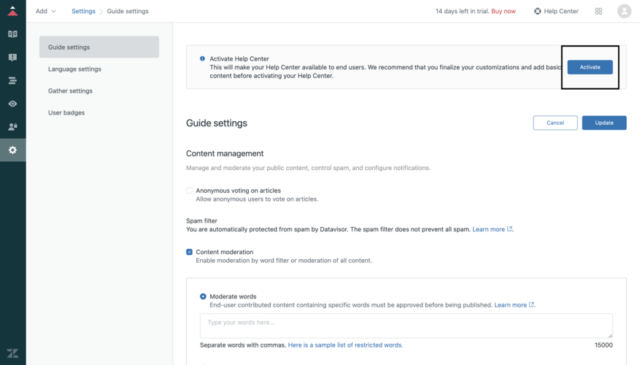Open the user profile avatar
The height and width of the screenshot is (365, 640).
[624, 11]
